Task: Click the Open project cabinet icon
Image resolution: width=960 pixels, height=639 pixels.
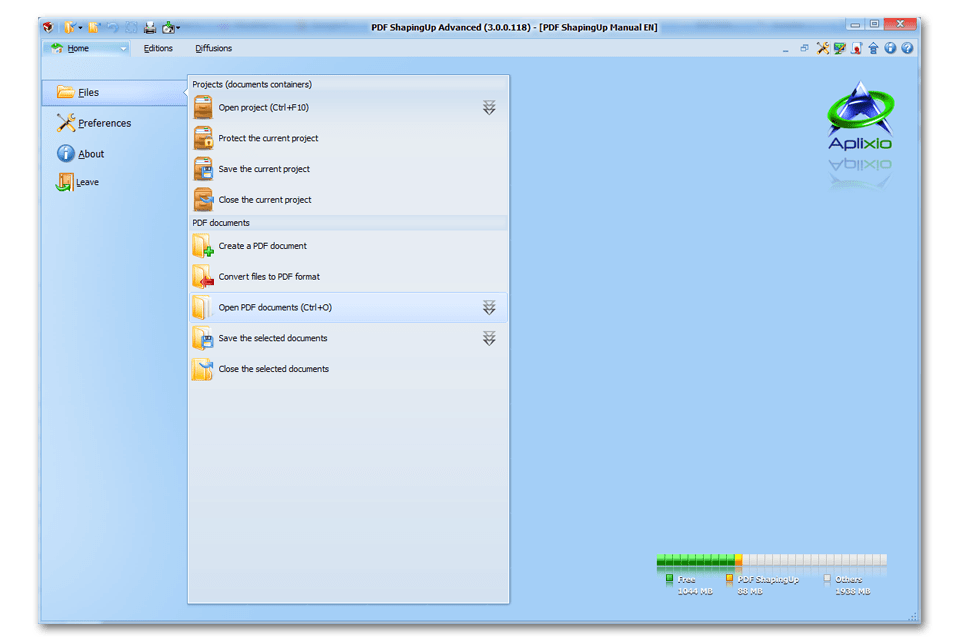Action: coord(203,107)
